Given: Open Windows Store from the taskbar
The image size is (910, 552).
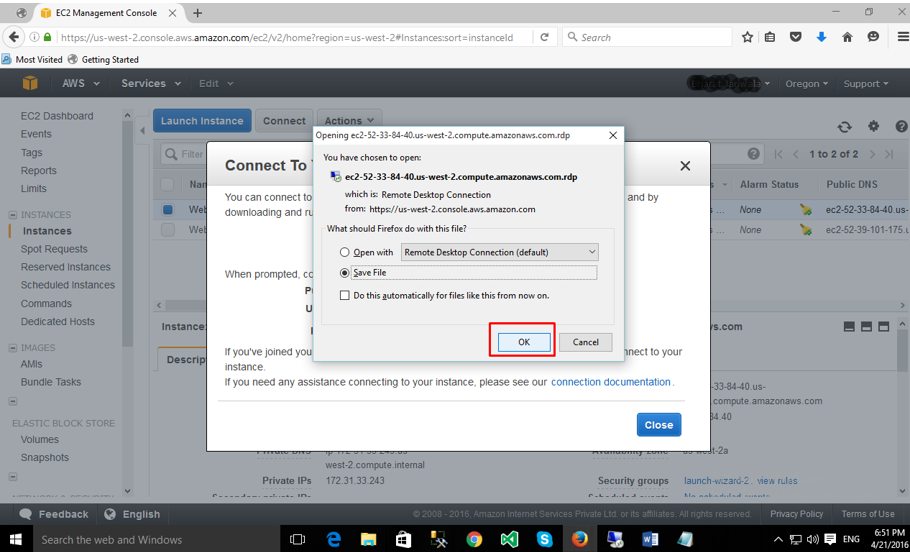Looking at the screenshot, I should coord(403,540).
